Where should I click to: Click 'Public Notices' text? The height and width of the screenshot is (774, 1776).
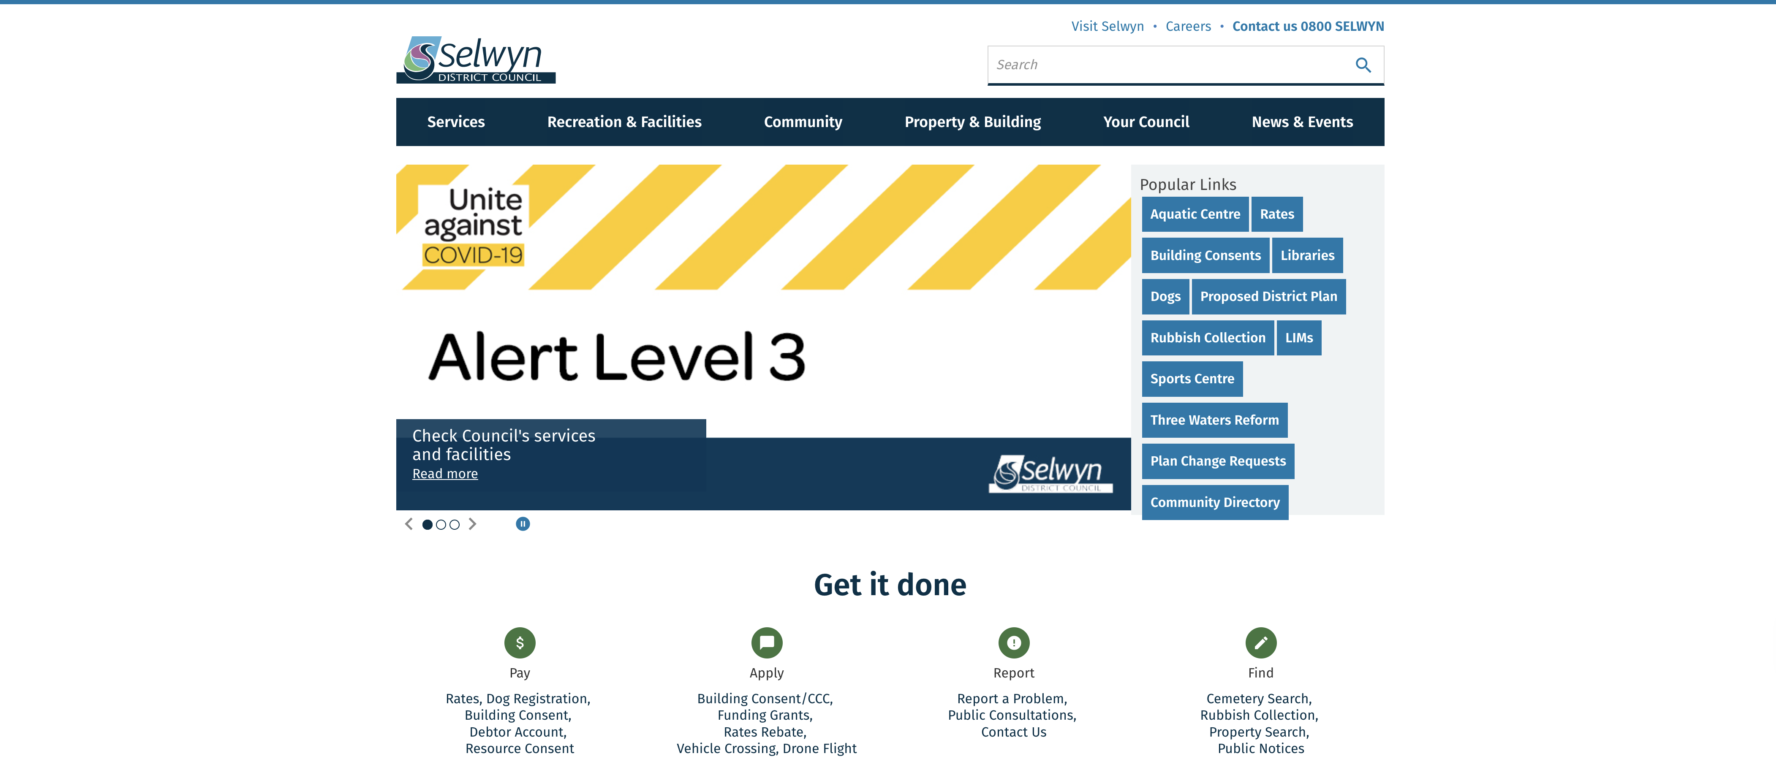click(1261, 749)
